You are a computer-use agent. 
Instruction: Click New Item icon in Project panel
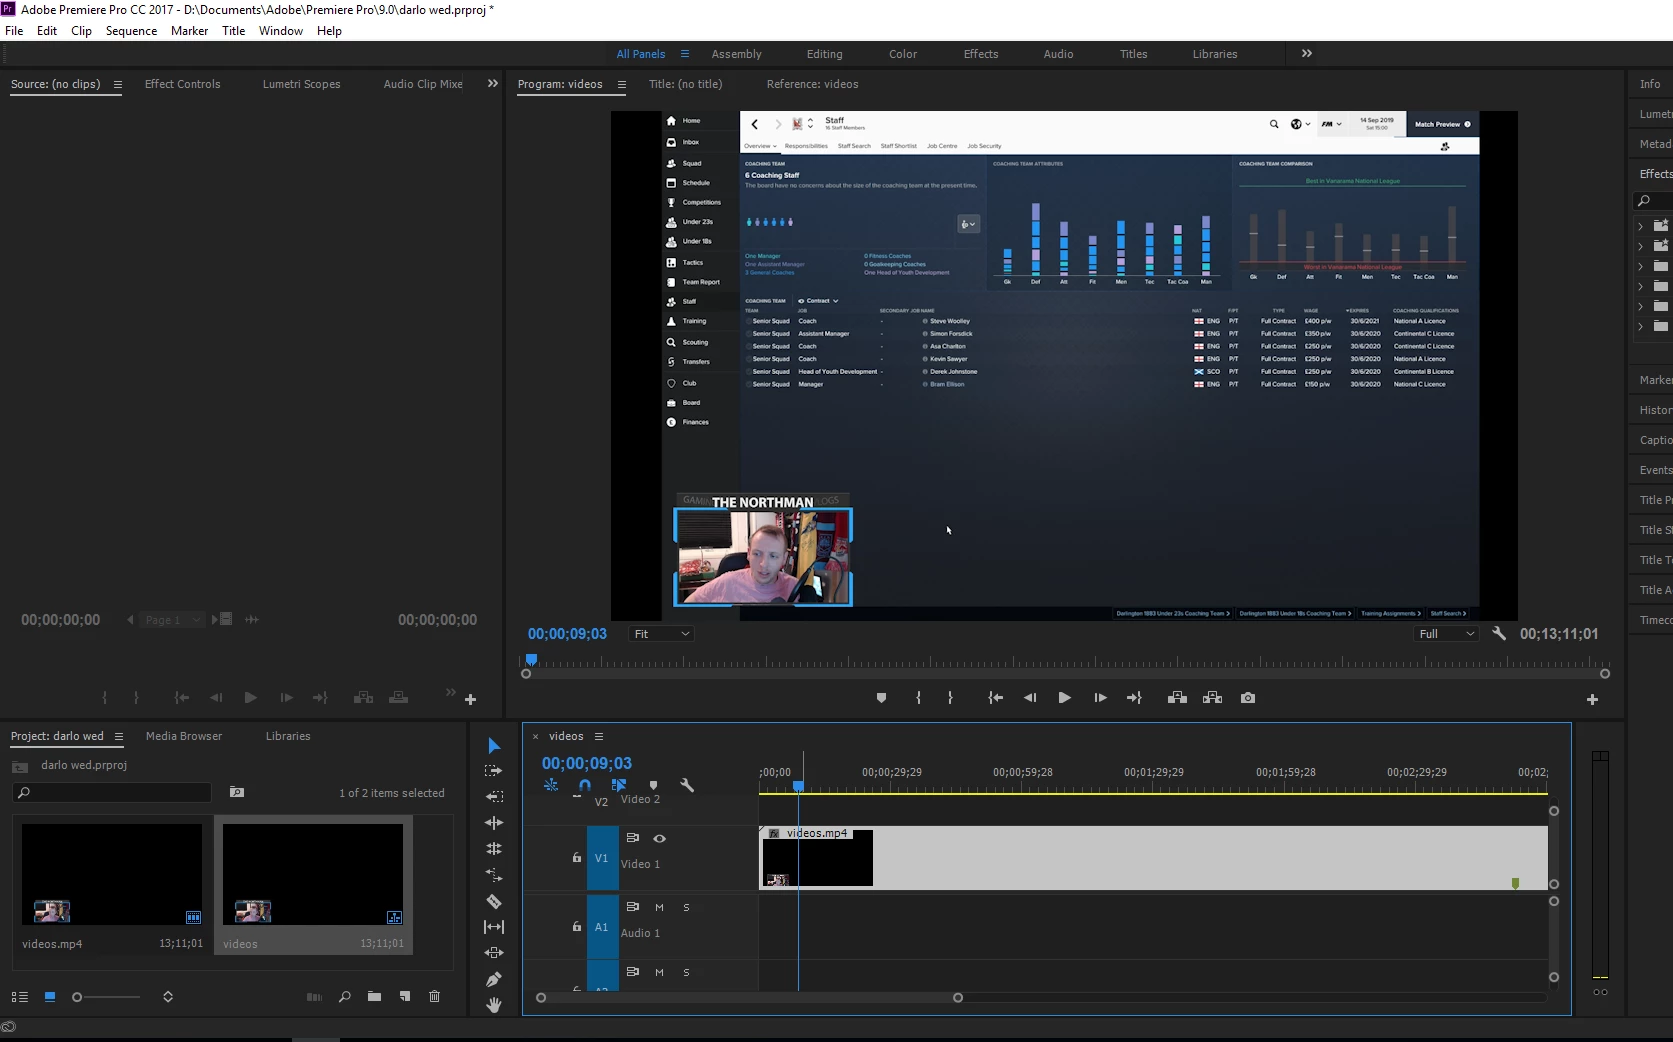tap(405, 997)
